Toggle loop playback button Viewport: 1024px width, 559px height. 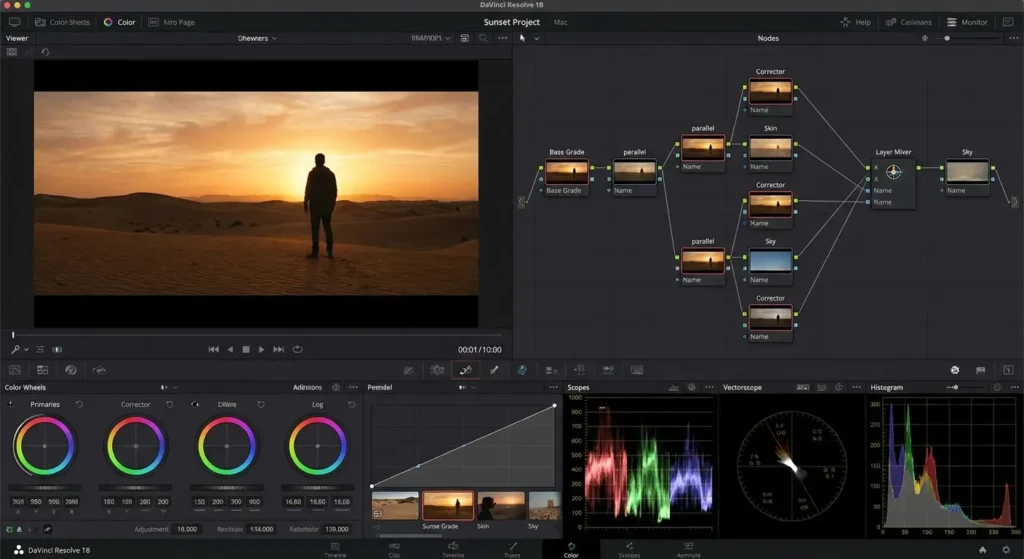pos(297,349)
